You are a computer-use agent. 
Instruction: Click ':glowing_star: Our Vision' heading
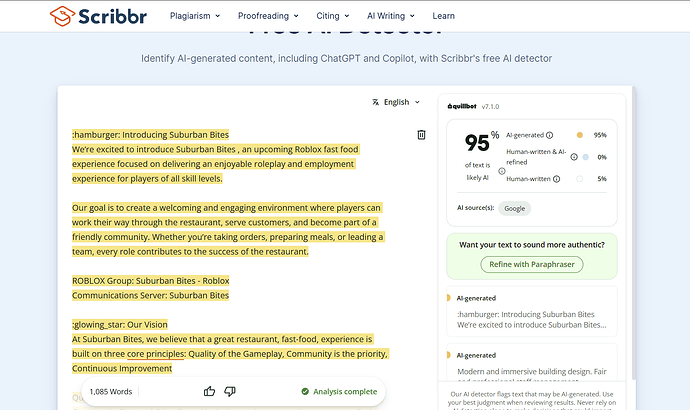click(120, 325)
